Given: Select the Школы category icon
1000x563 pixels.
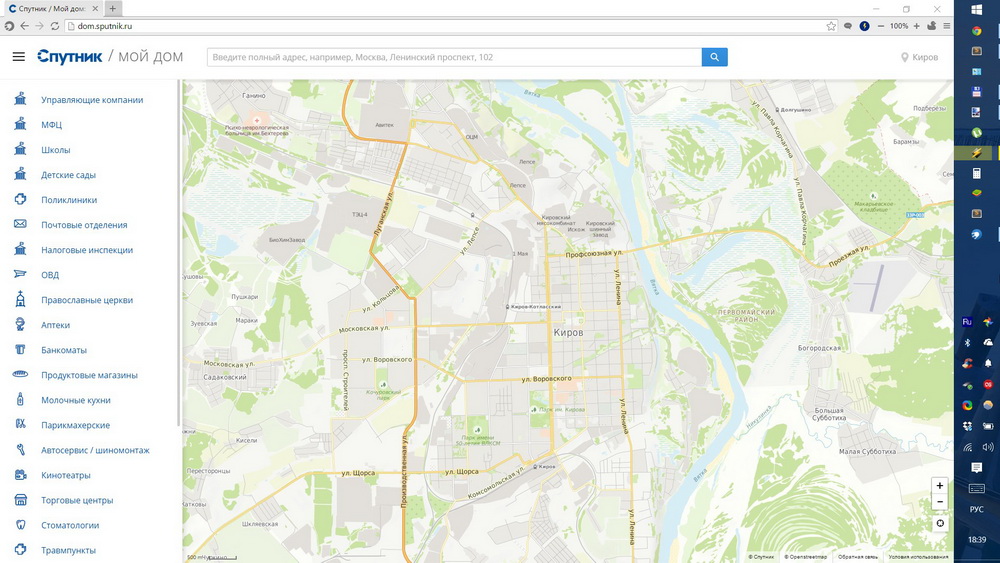Looking at the screenshot, I should tap(20, 149).
